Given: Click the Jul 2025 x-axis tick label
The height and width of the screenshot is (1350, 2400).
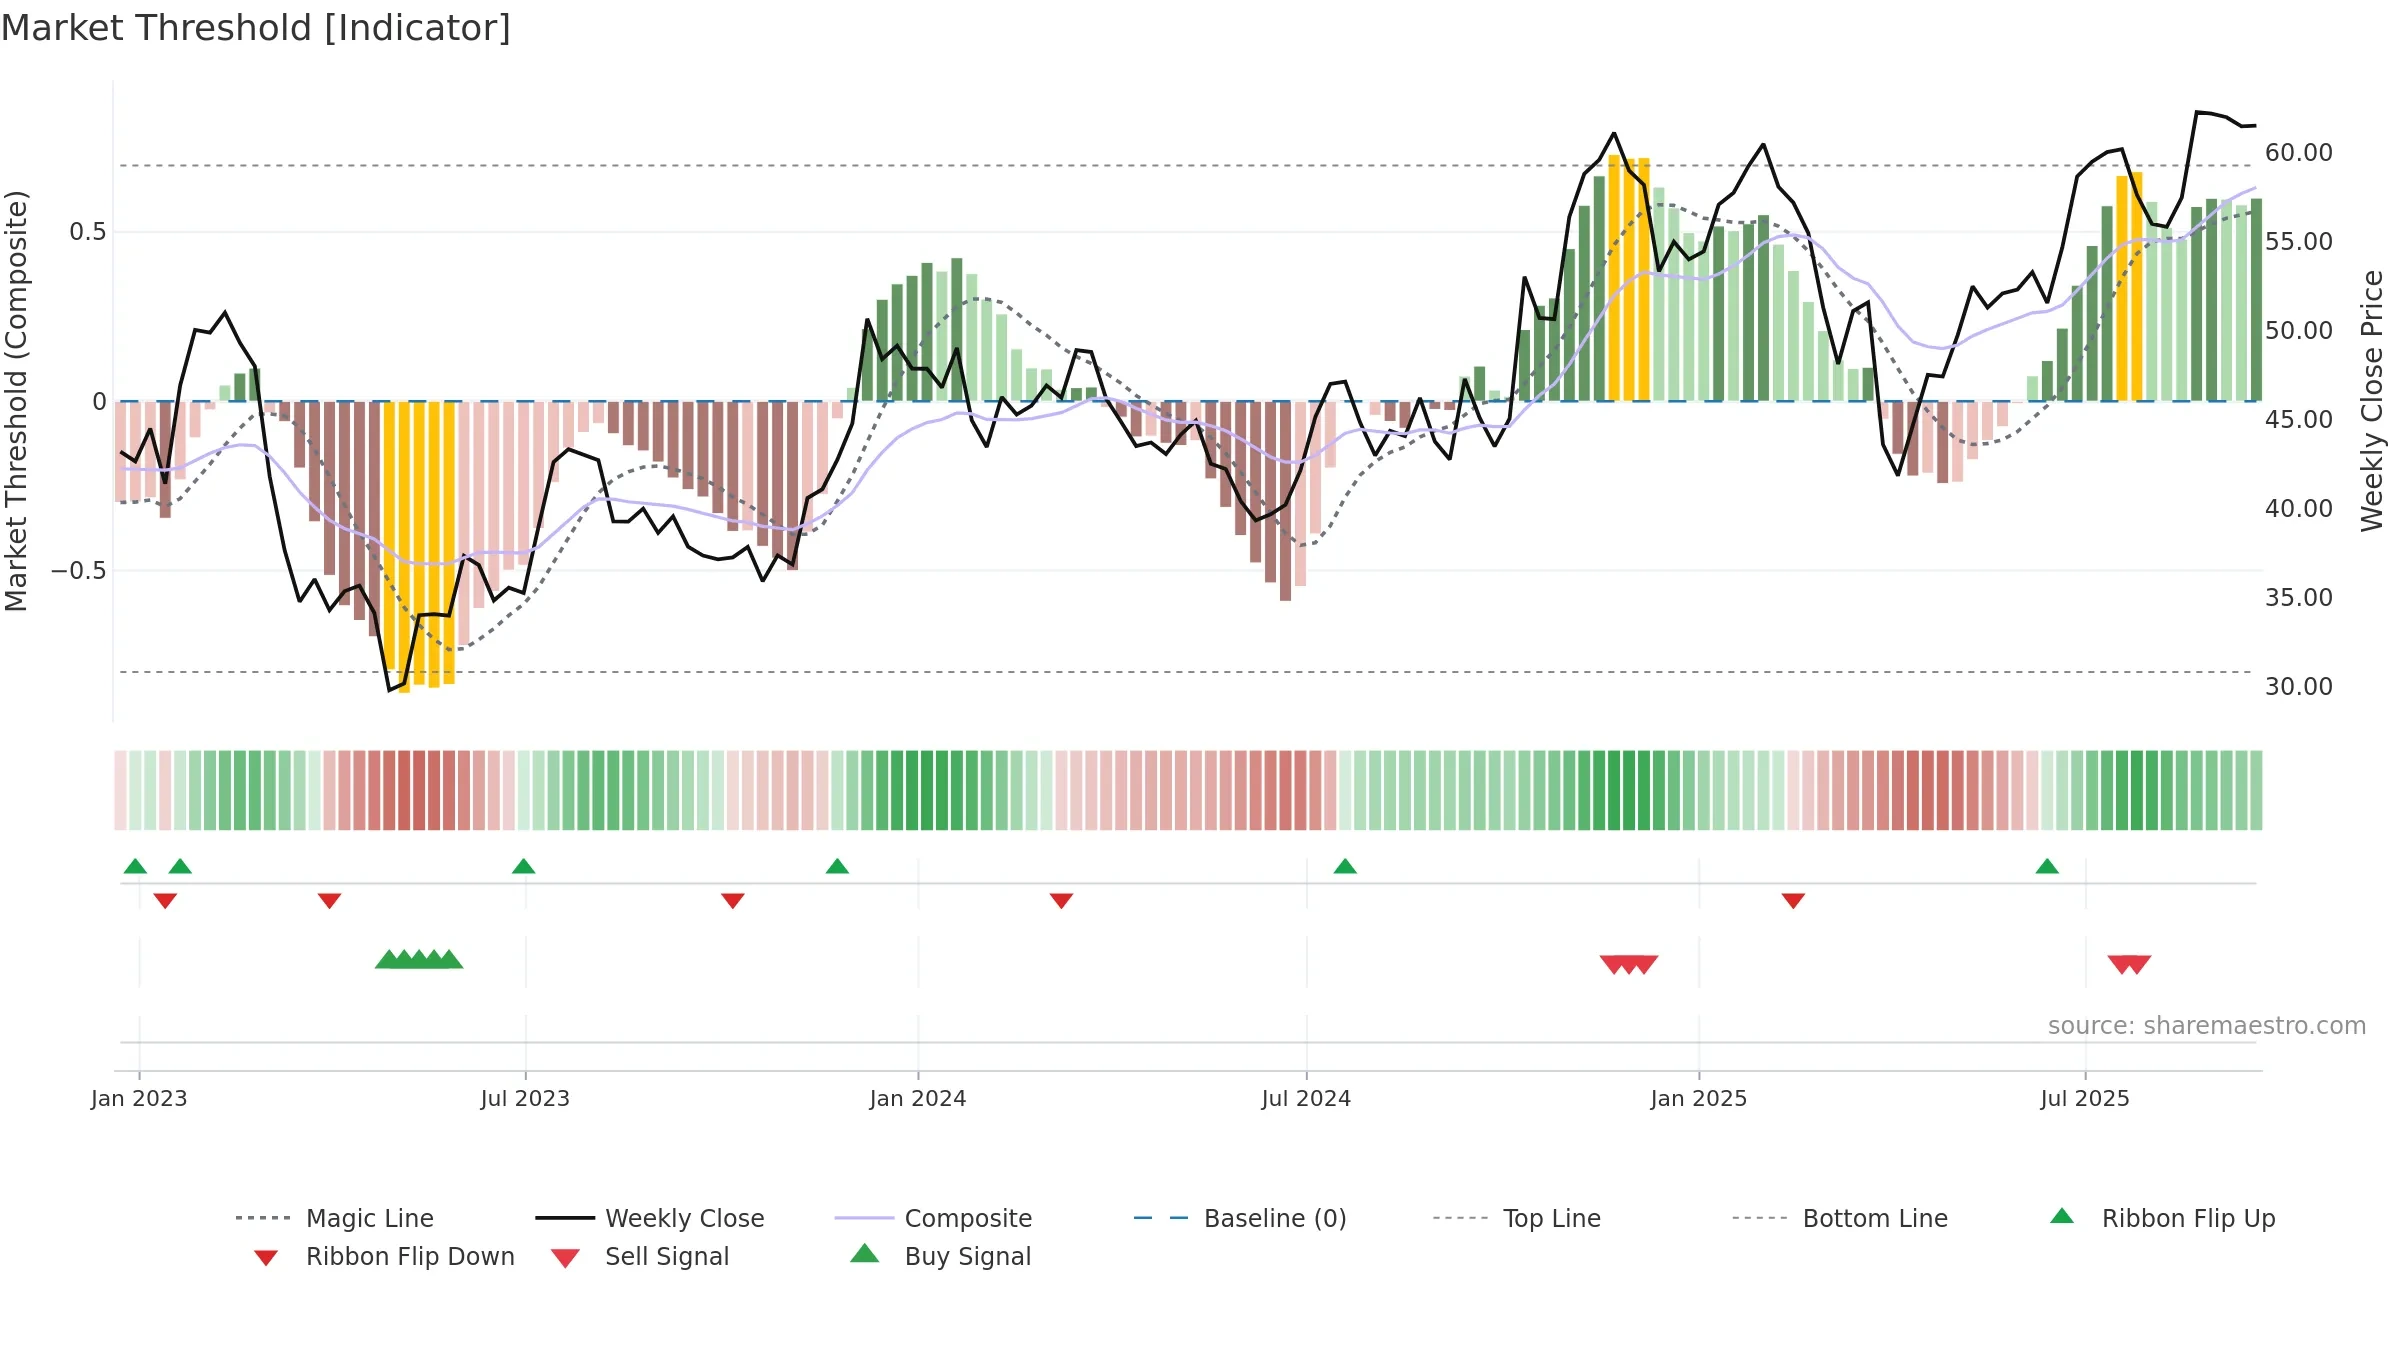Looking at the screenshot, I should 2085,1099.
